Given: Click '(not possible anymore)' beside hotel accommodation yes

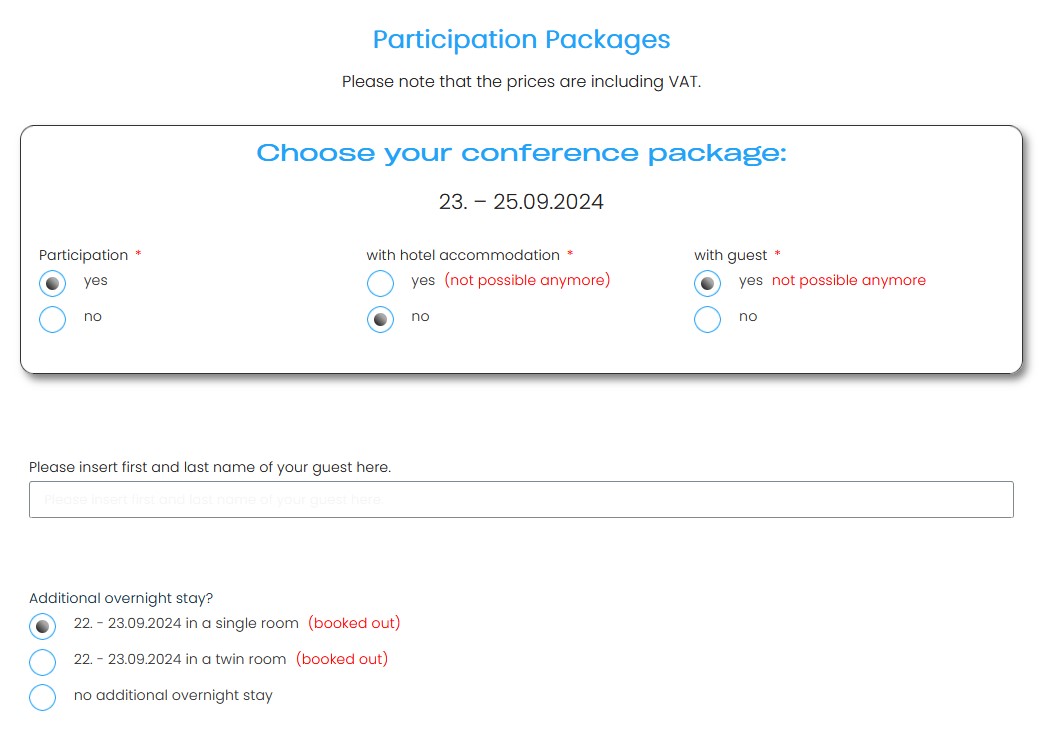Looking at the screenshot, I should tap(527, 280).
